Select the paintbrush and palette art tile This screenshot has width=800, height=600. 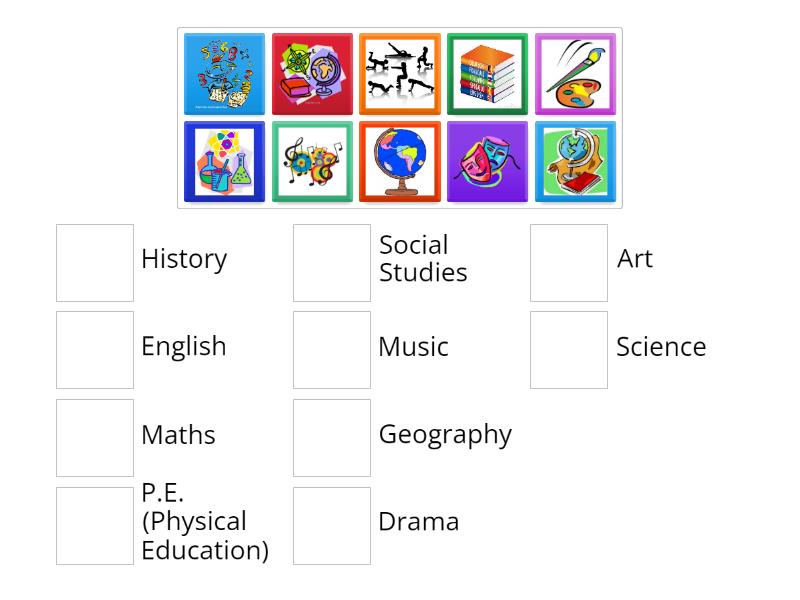tap(575, 73)
